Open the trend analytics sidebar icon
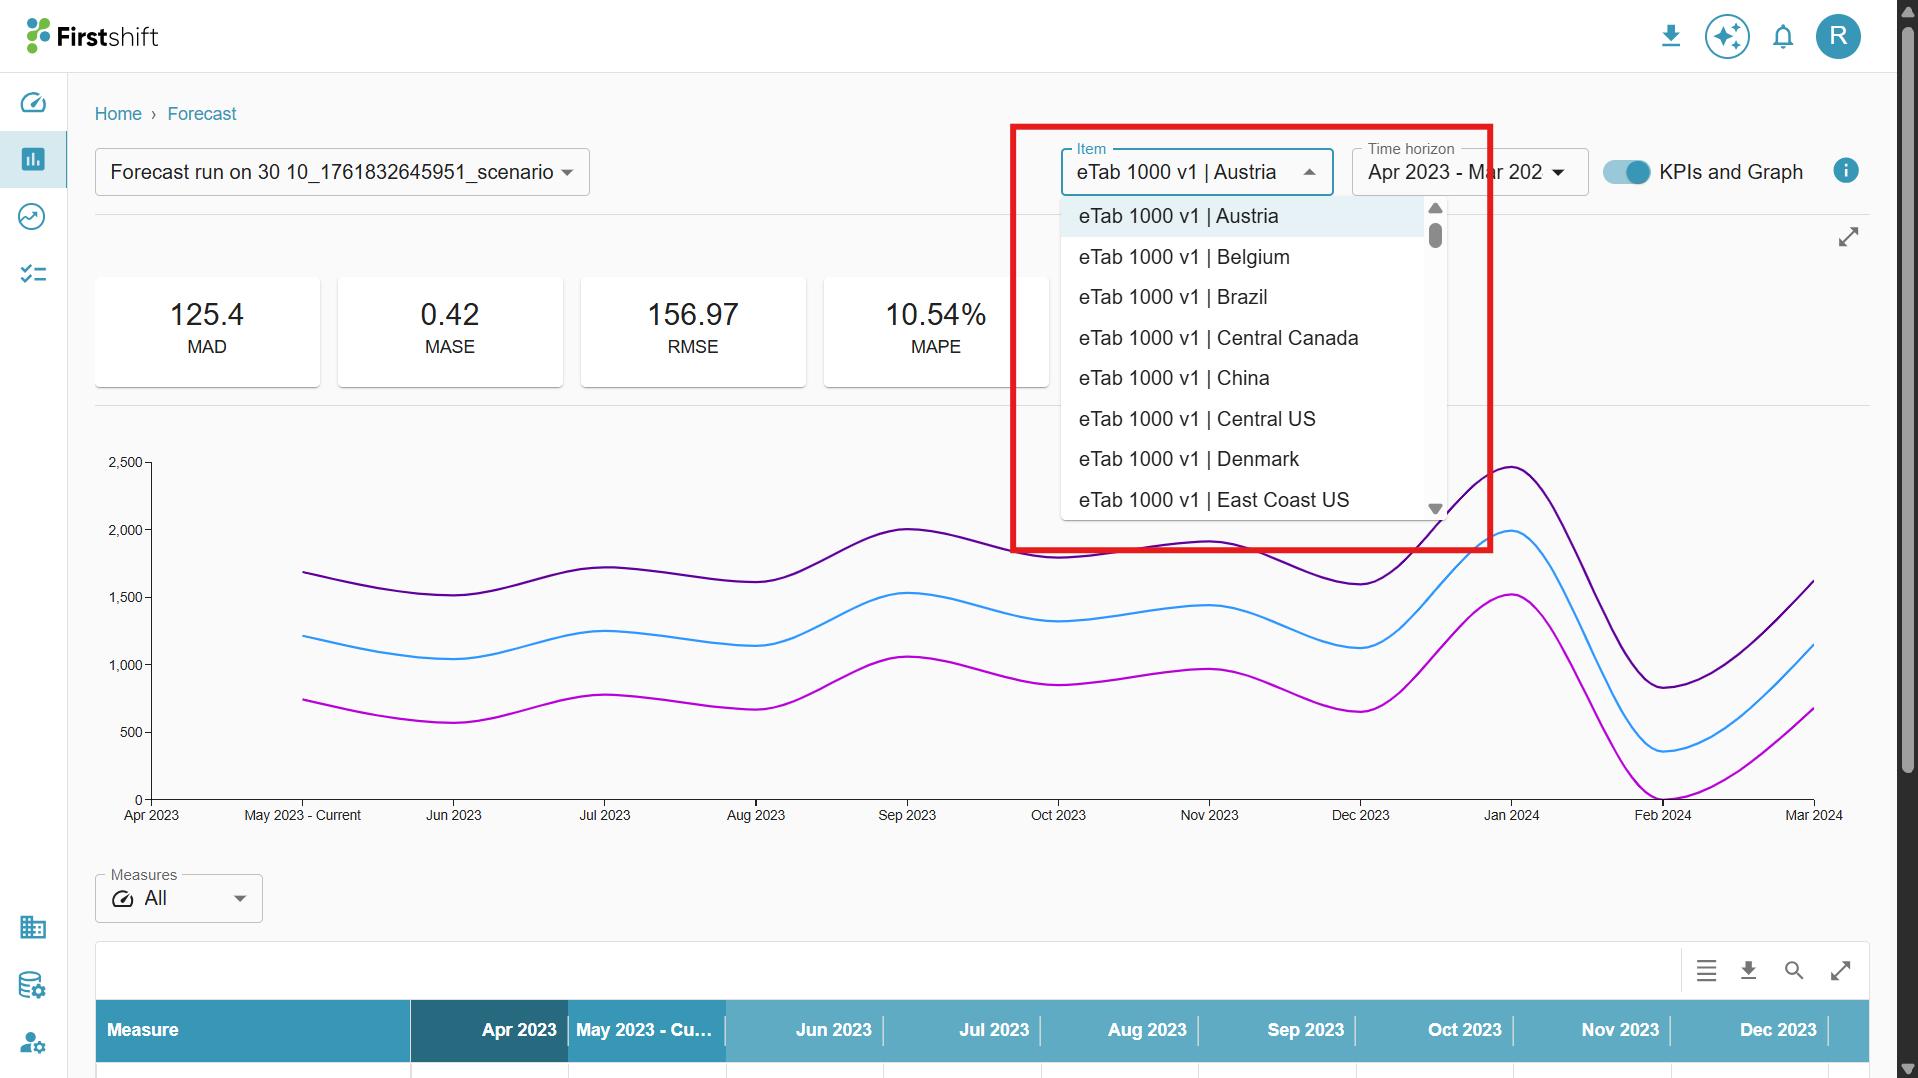The width and height of the screenshot is (1918, 1078). pyautogui.click(x=33, y=216)
